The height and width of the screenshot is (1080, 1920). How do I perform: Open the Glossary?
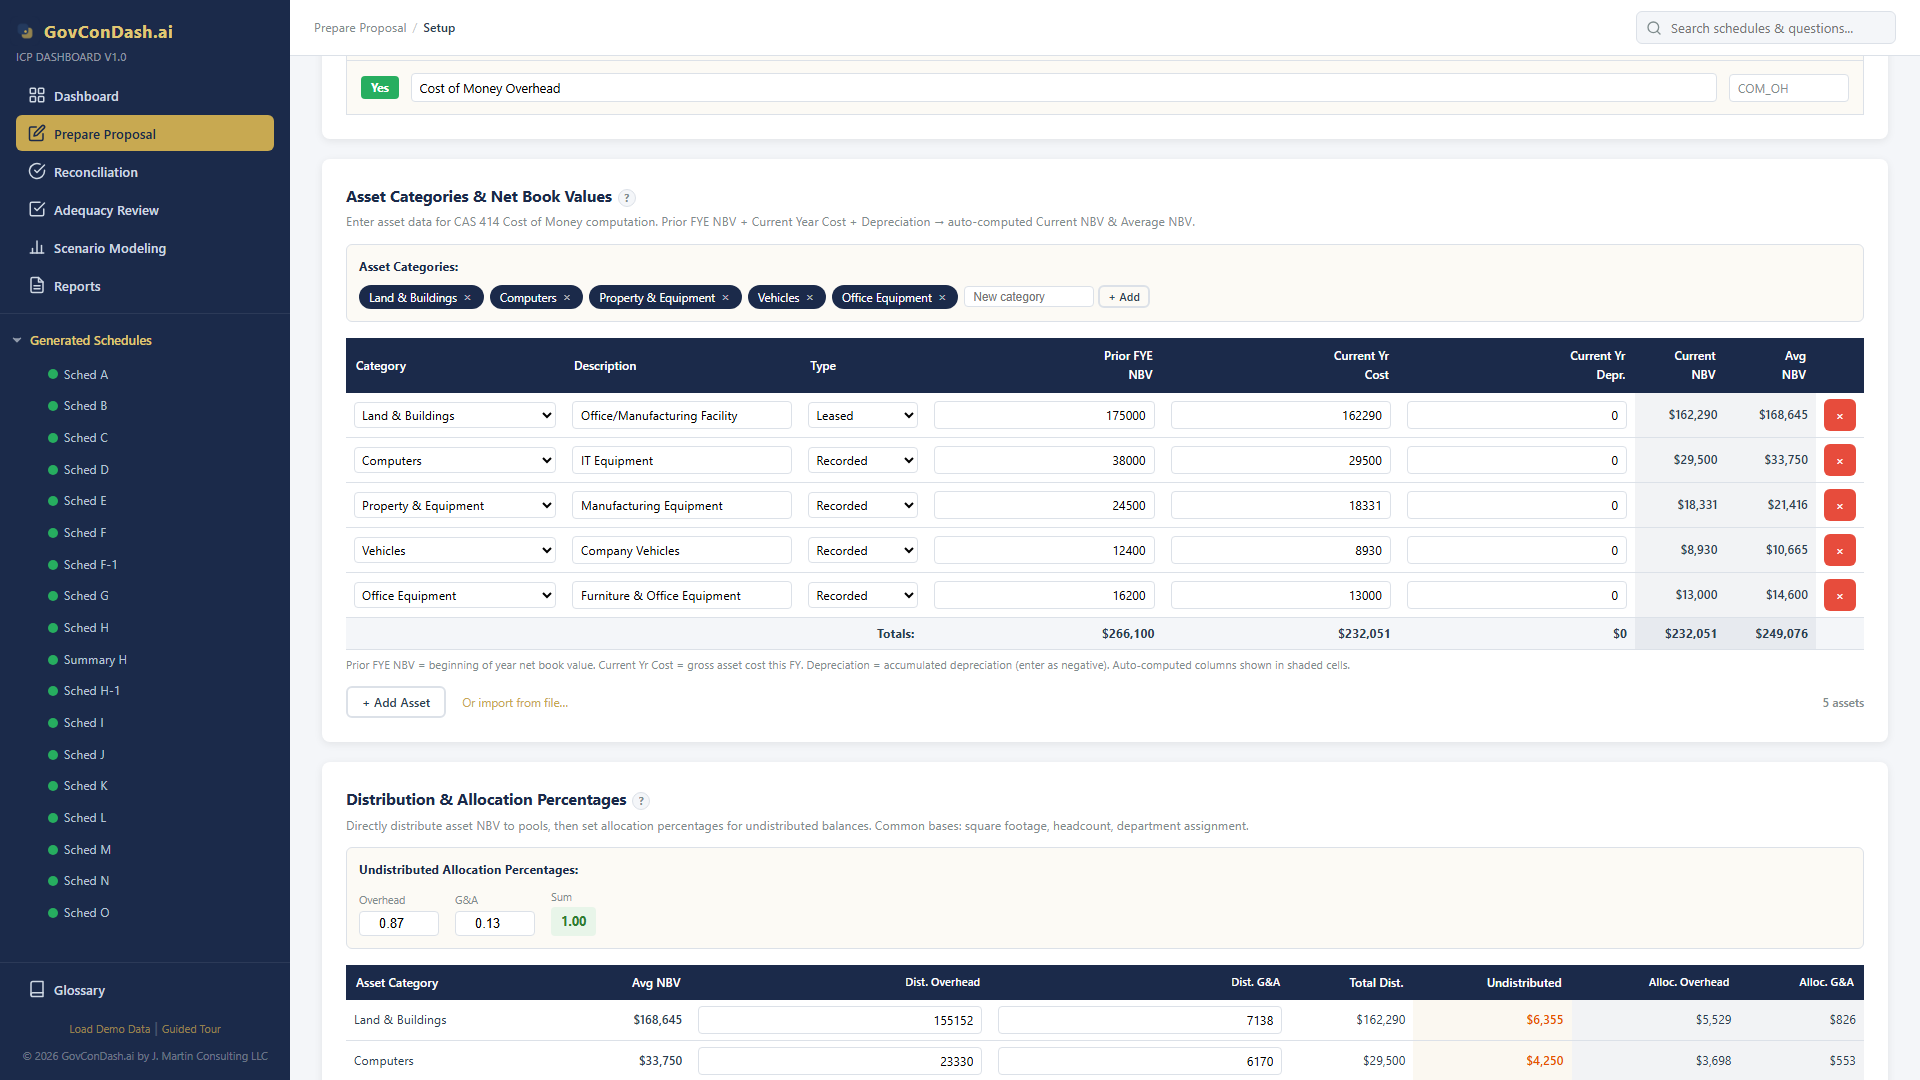(78, 990)
